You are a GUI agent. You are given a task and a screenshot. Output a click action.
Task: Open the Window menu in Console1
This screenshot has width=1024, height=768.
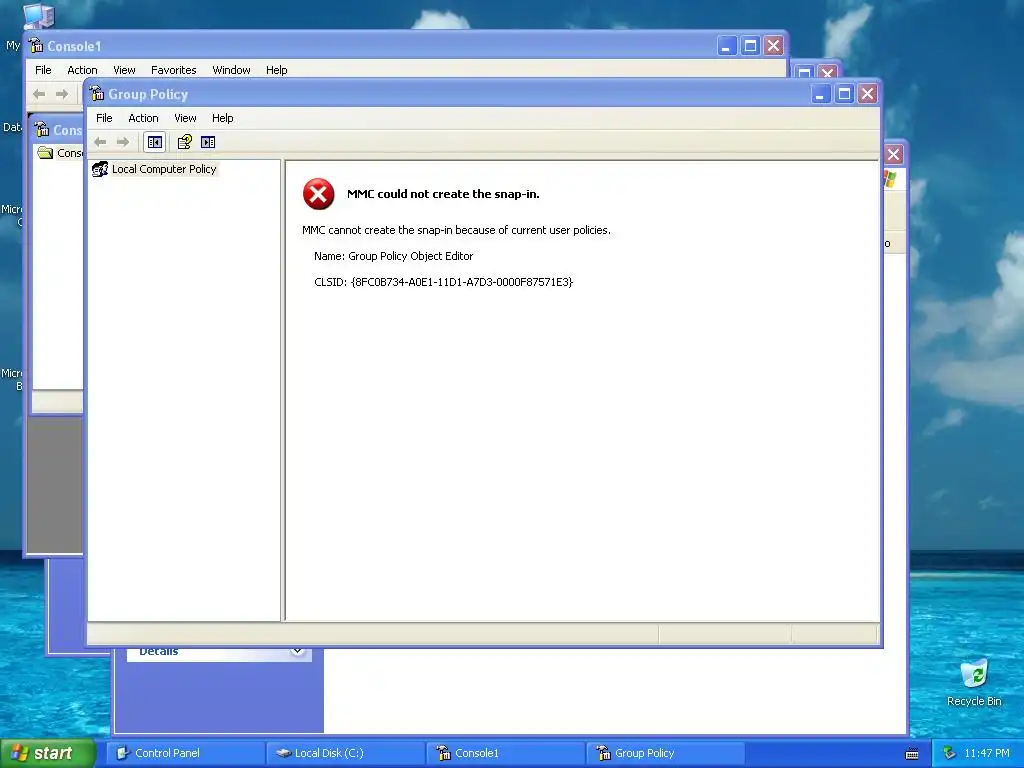coord(231,70)
